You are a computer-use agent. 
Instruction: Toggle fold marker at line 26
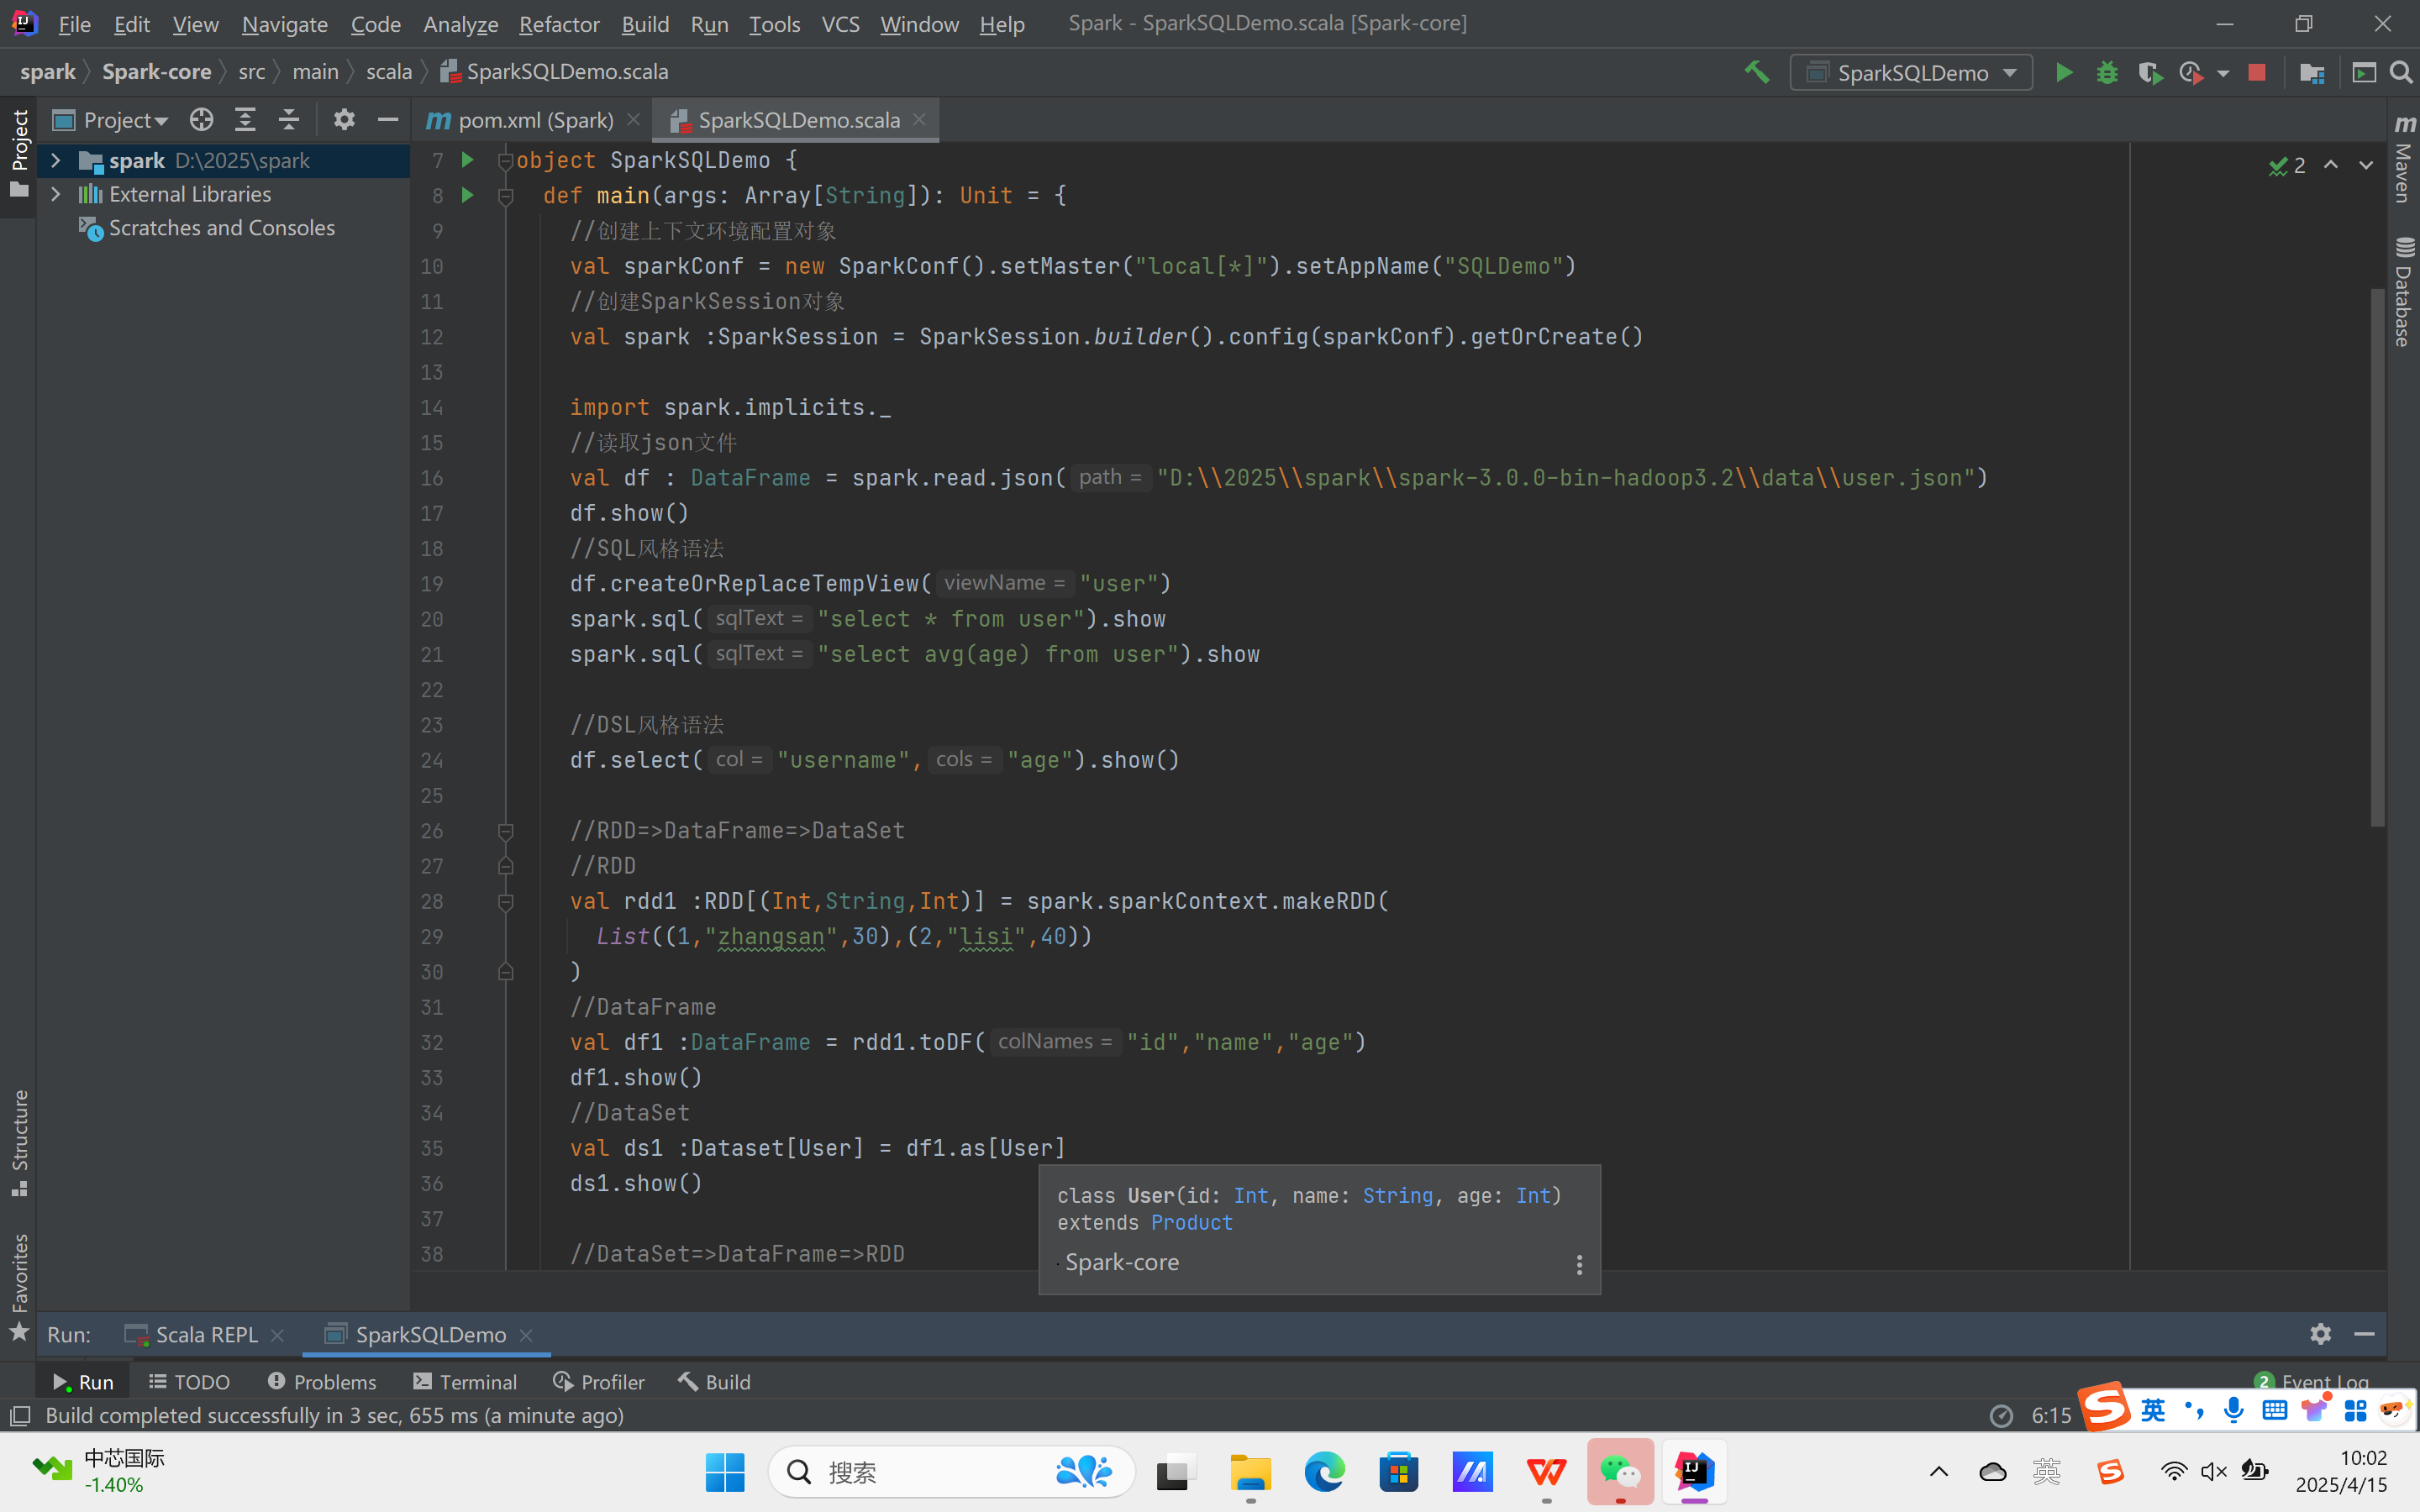pyautogui.click(x=506, y=831)
